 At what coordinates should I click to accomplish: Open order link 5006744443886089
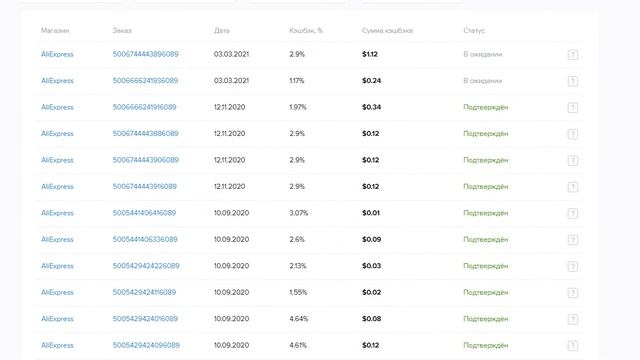[x=145, y=133]
